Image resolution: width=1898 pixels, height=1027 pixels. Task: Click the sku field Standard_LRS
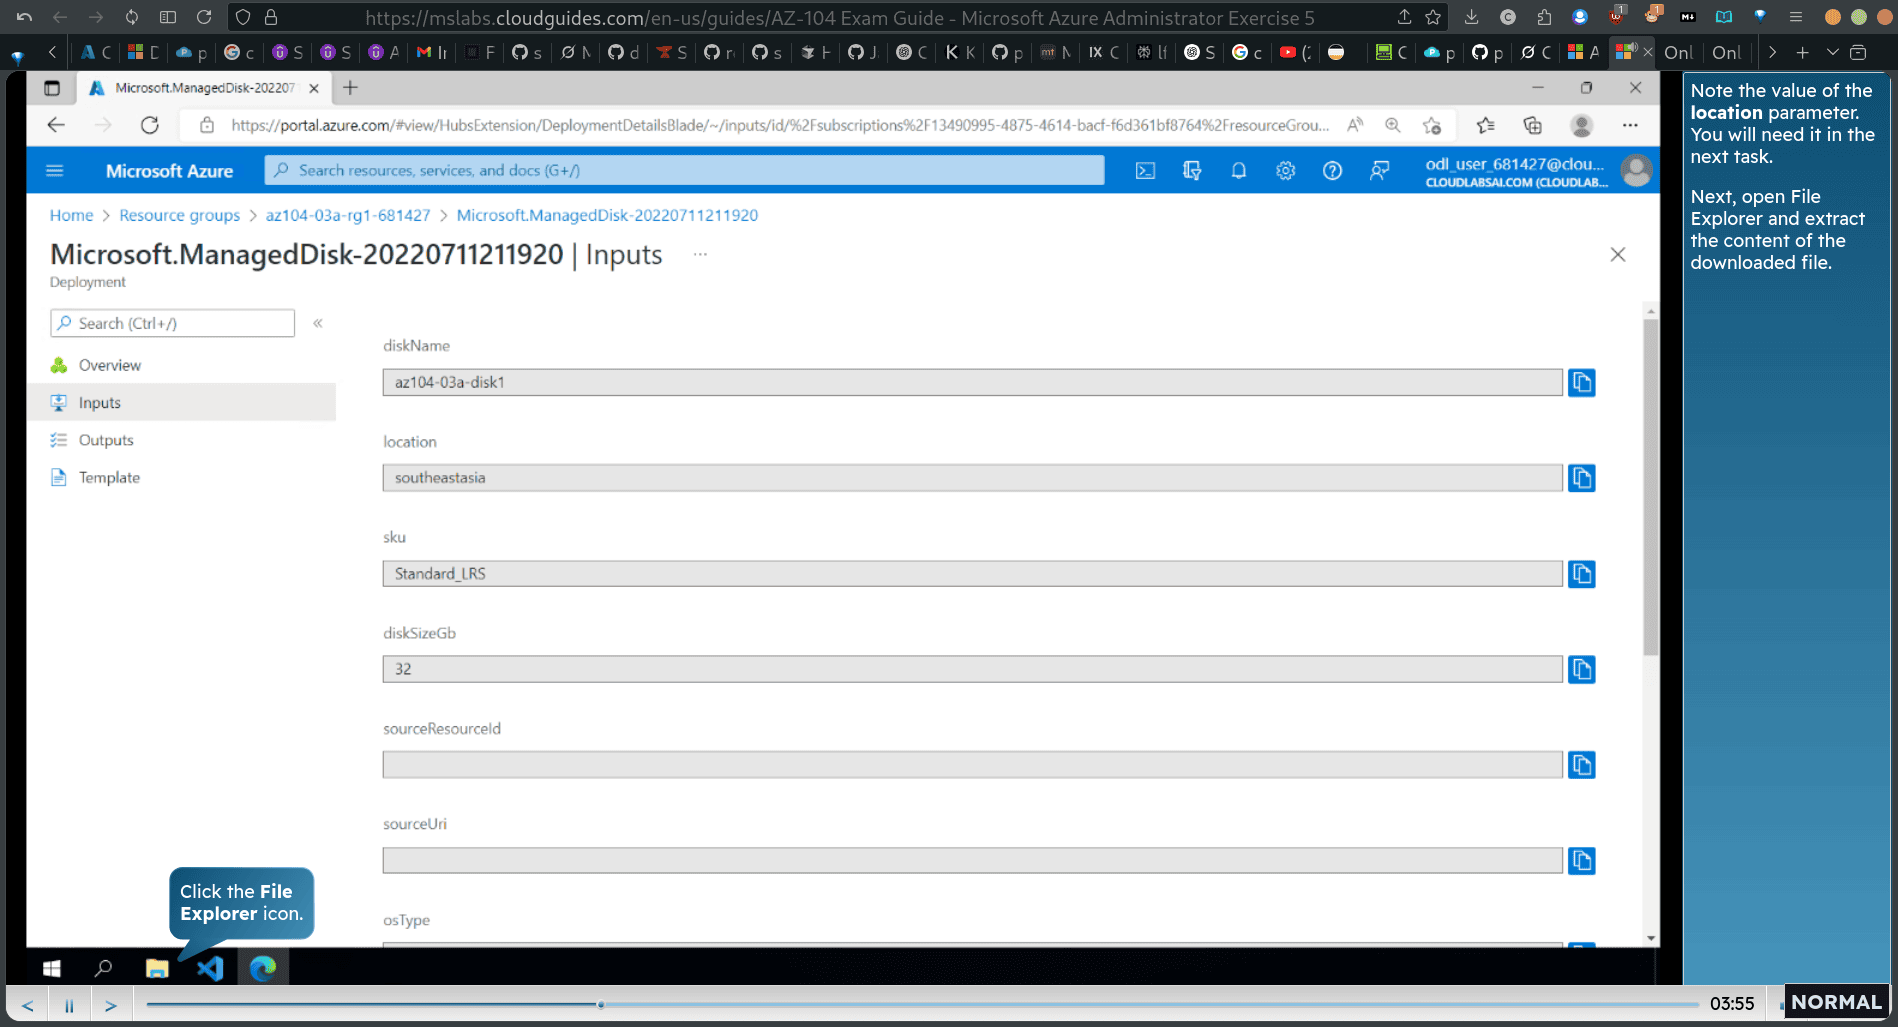(x=972, y=574)
